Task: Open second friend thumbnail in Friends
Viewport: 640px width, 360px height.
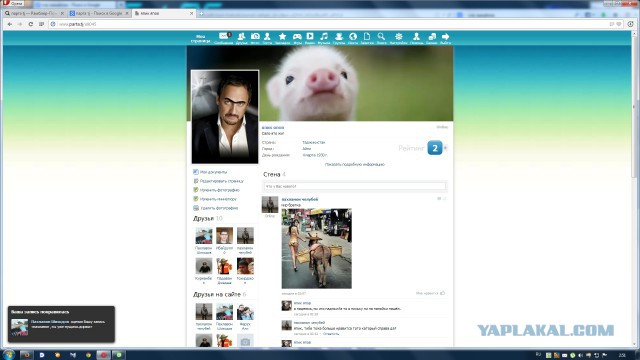Action: (224, 236)
